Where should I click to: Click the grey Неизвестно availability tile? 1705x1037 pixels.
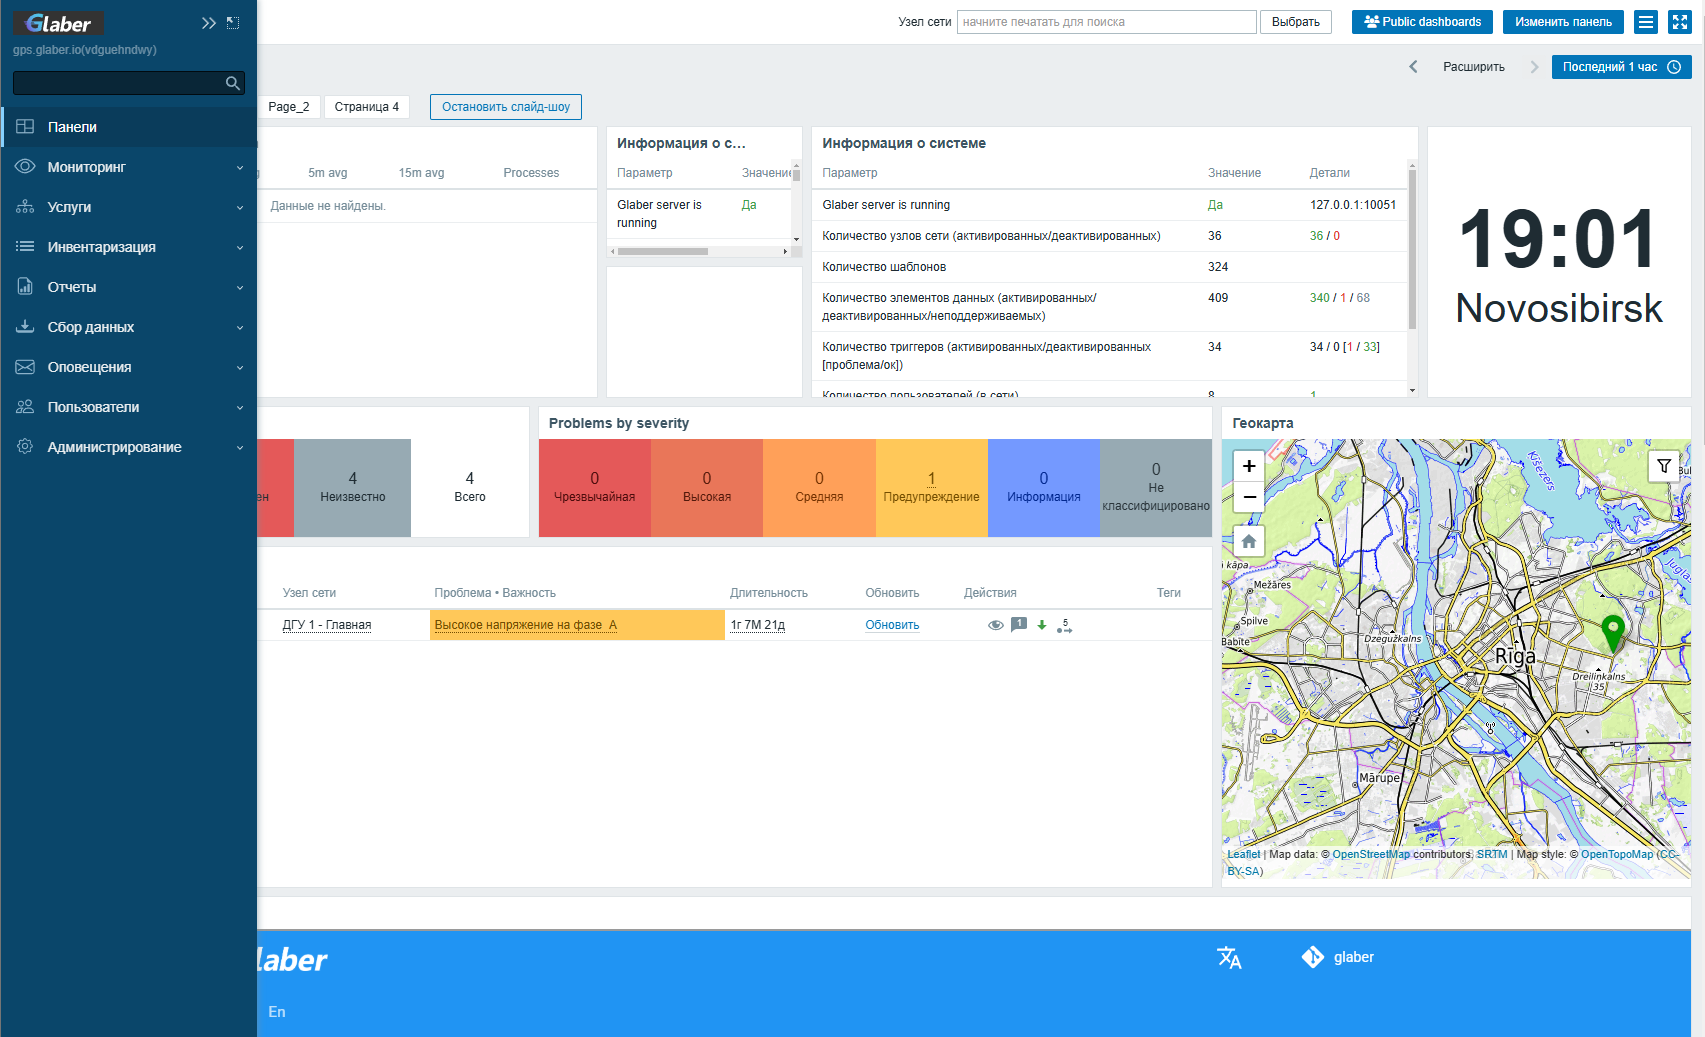point(353,488)
